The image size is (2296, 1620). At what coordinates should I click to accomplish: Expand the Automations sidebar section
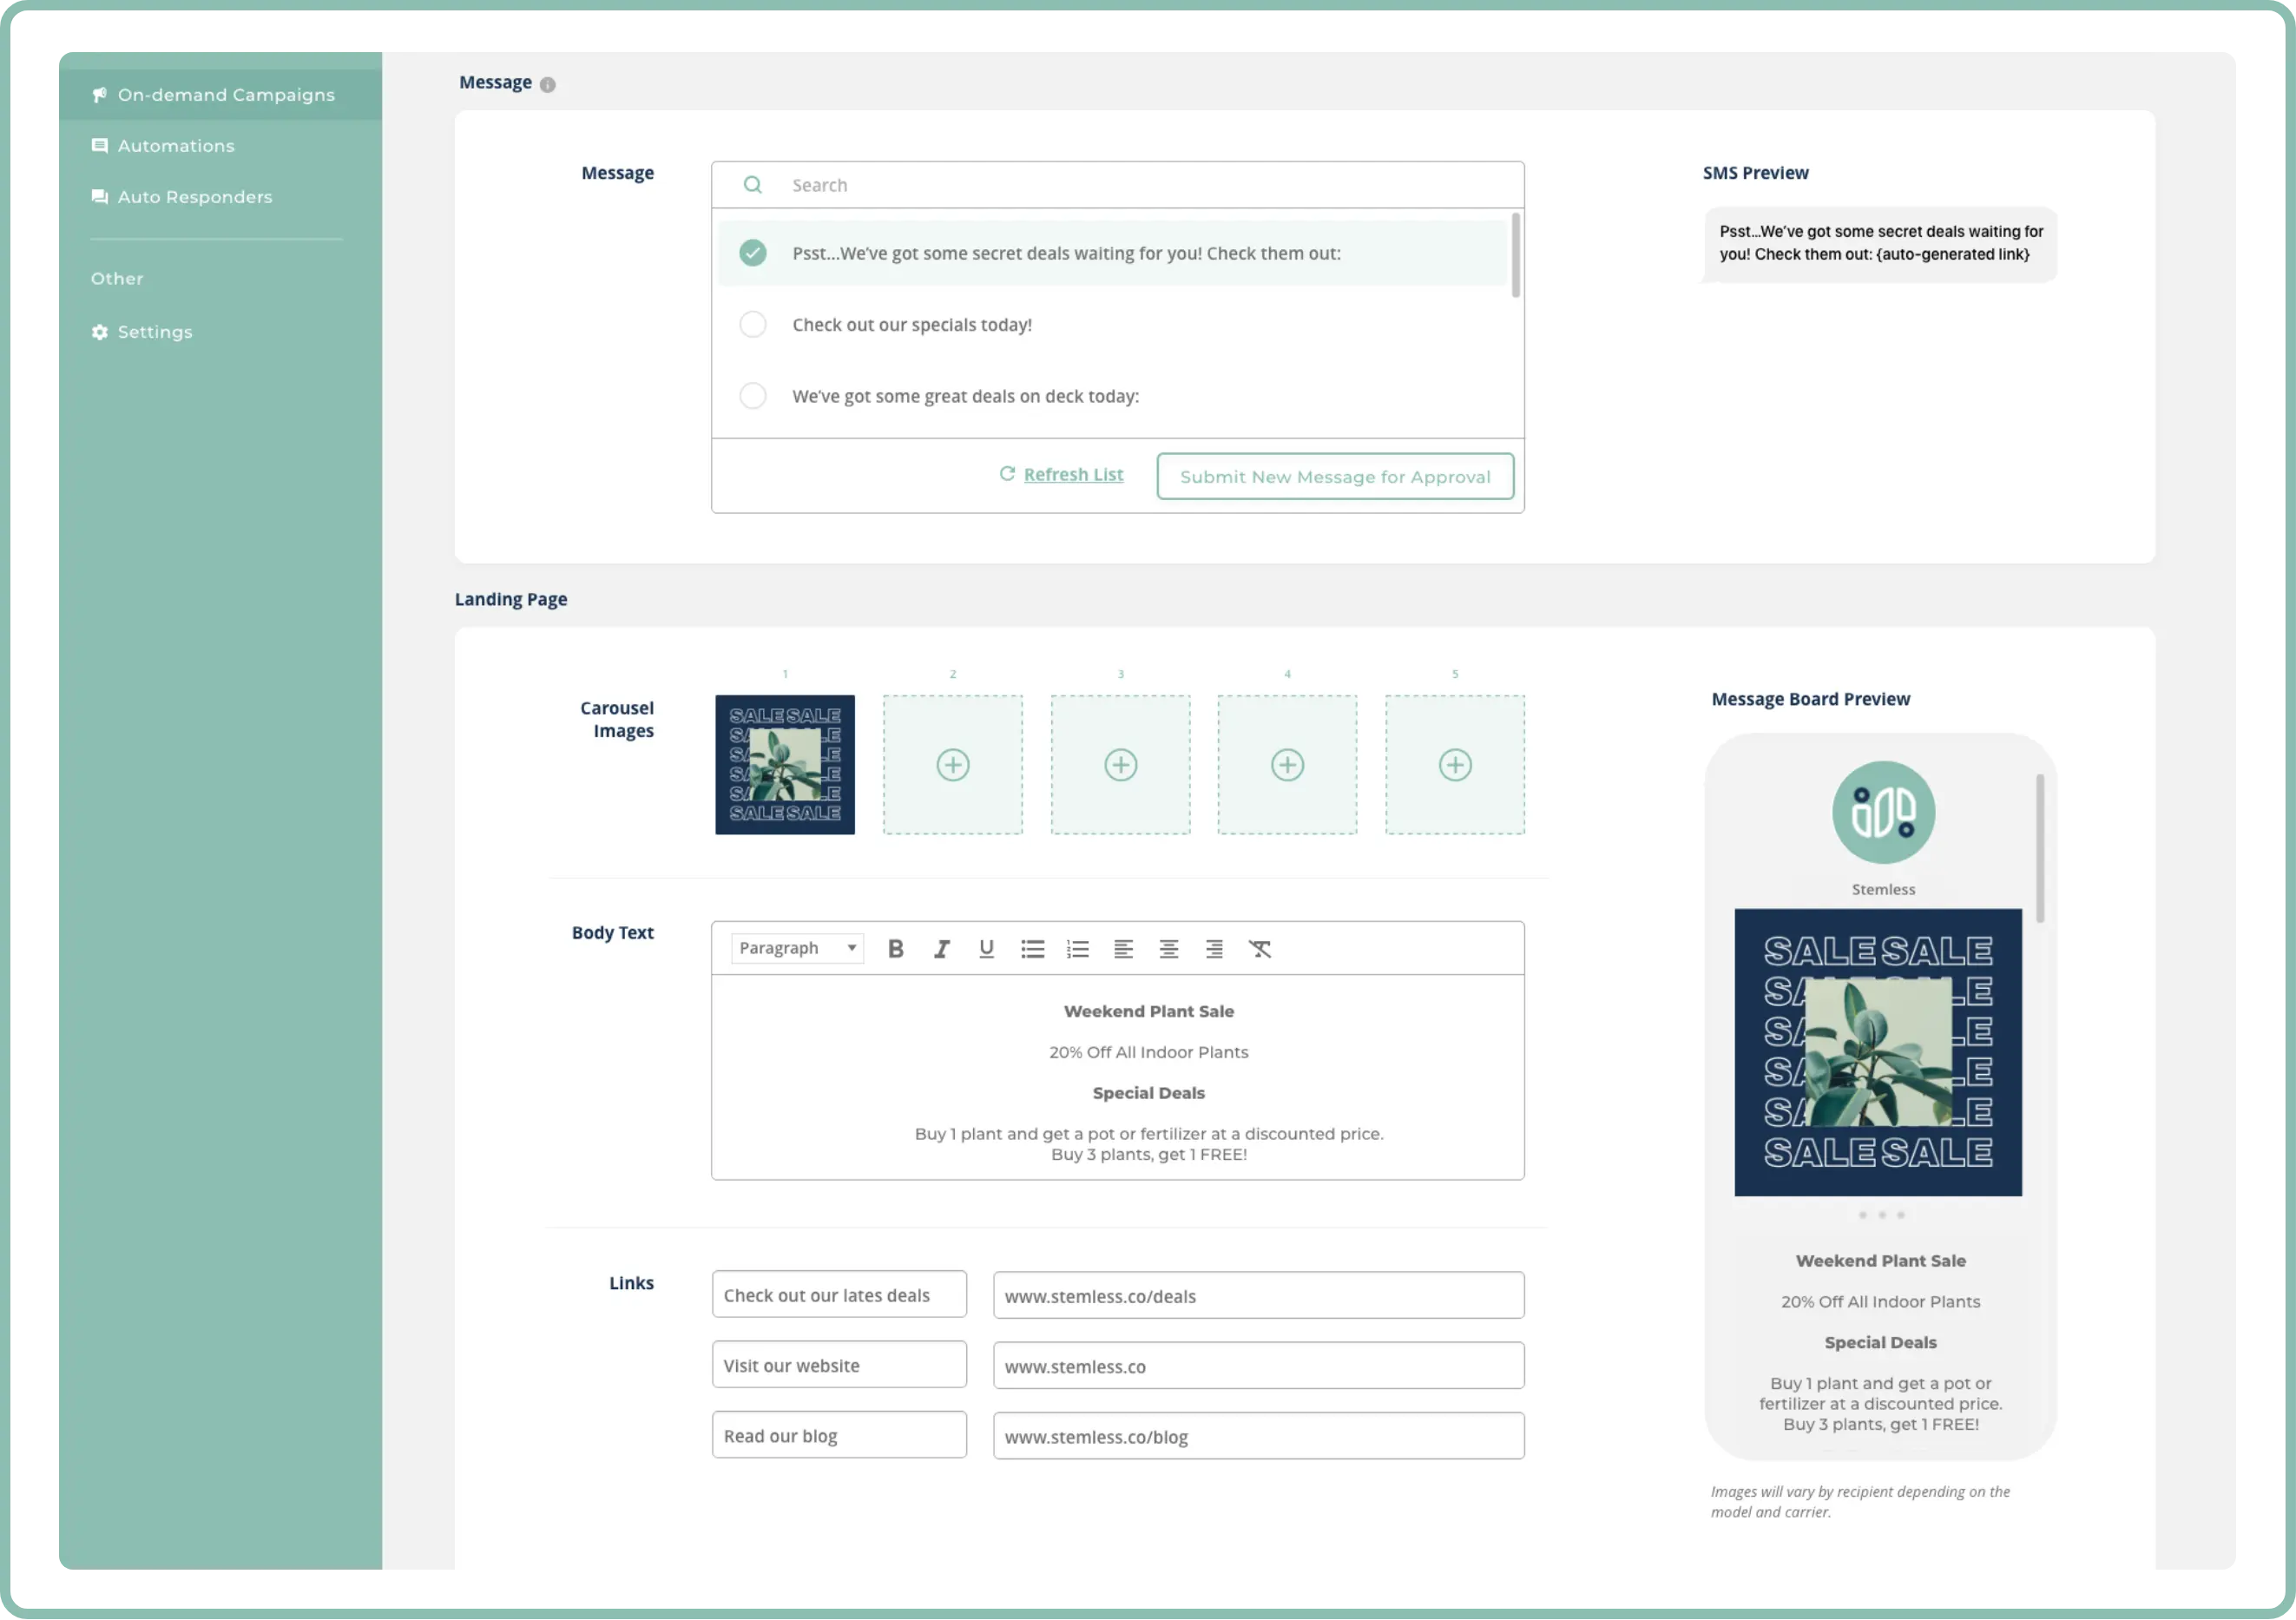175,144
